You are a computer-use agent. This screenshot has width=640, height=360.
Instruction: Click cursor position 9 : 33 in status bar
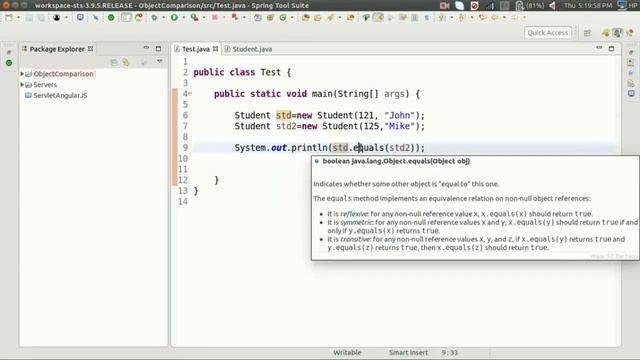(x=449, y=353)
